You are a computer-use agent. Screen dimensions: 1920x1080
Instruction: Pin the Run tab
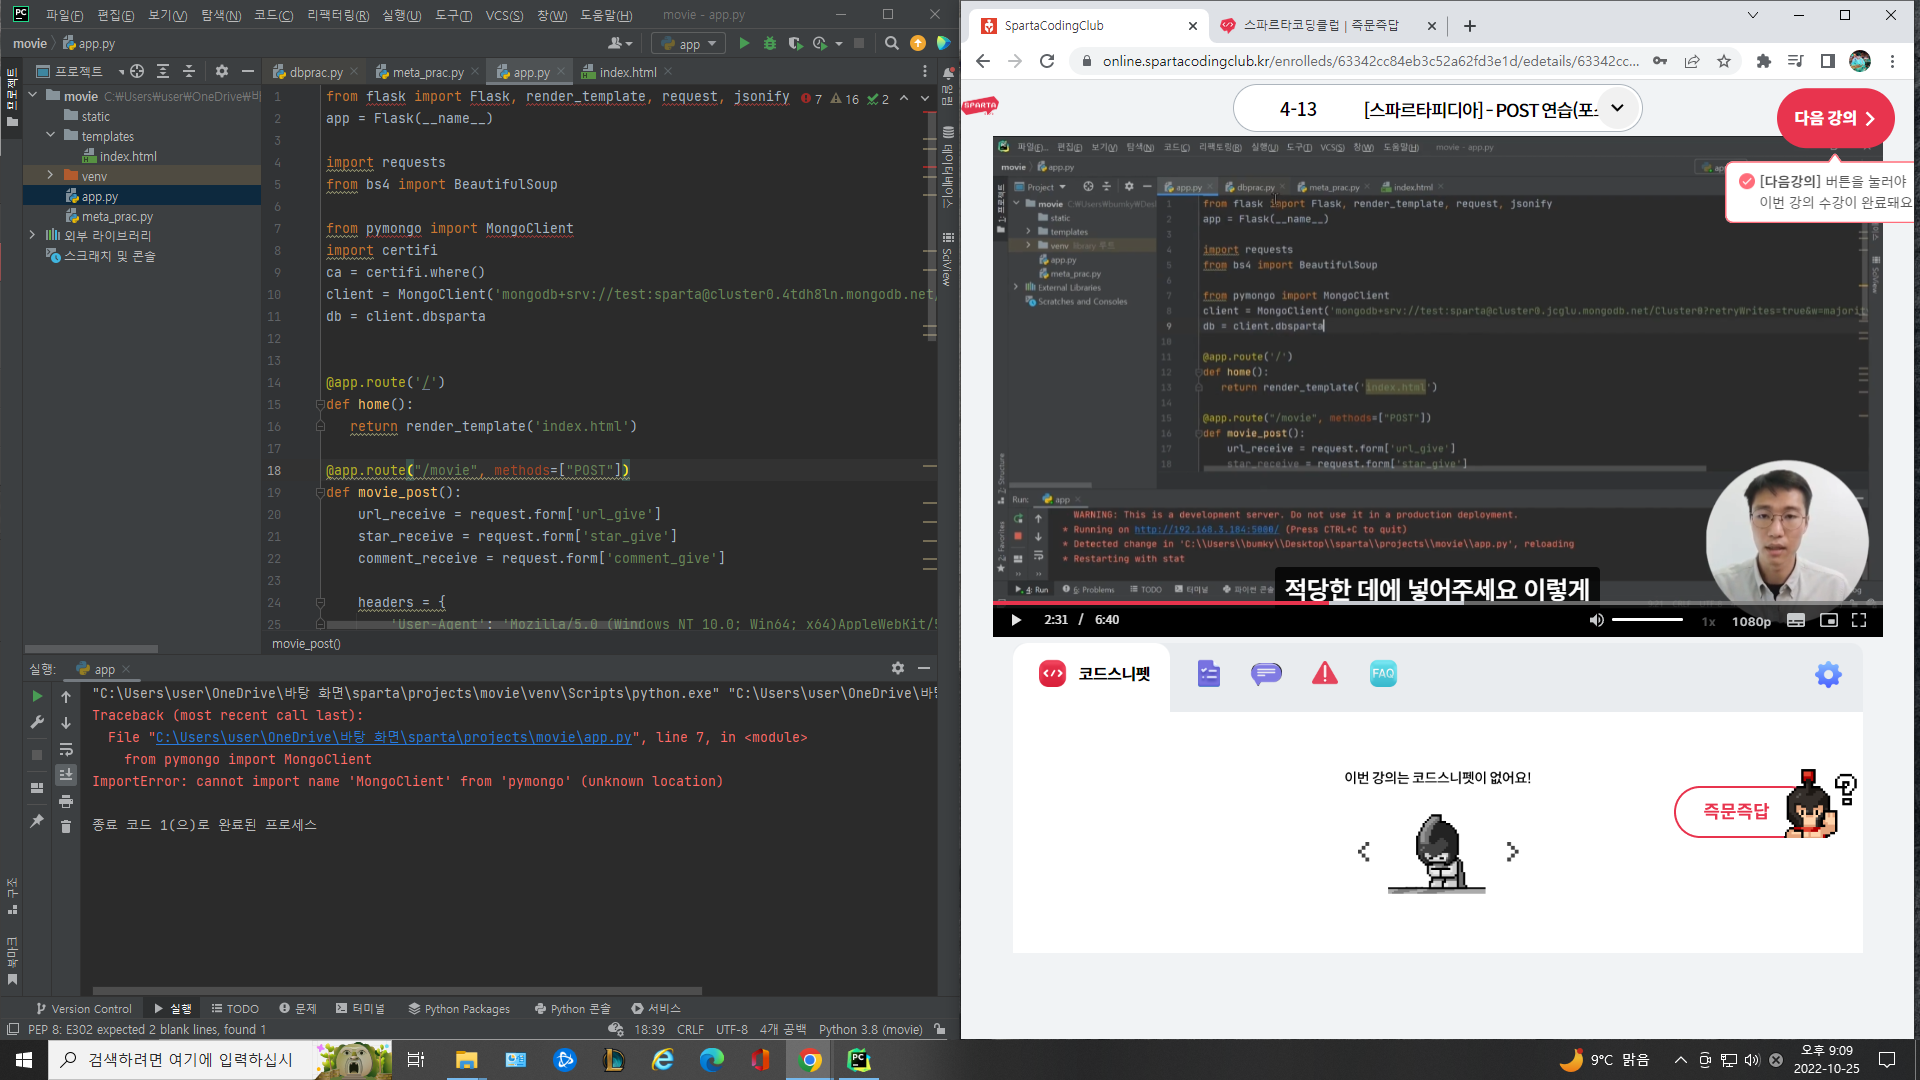37,821
